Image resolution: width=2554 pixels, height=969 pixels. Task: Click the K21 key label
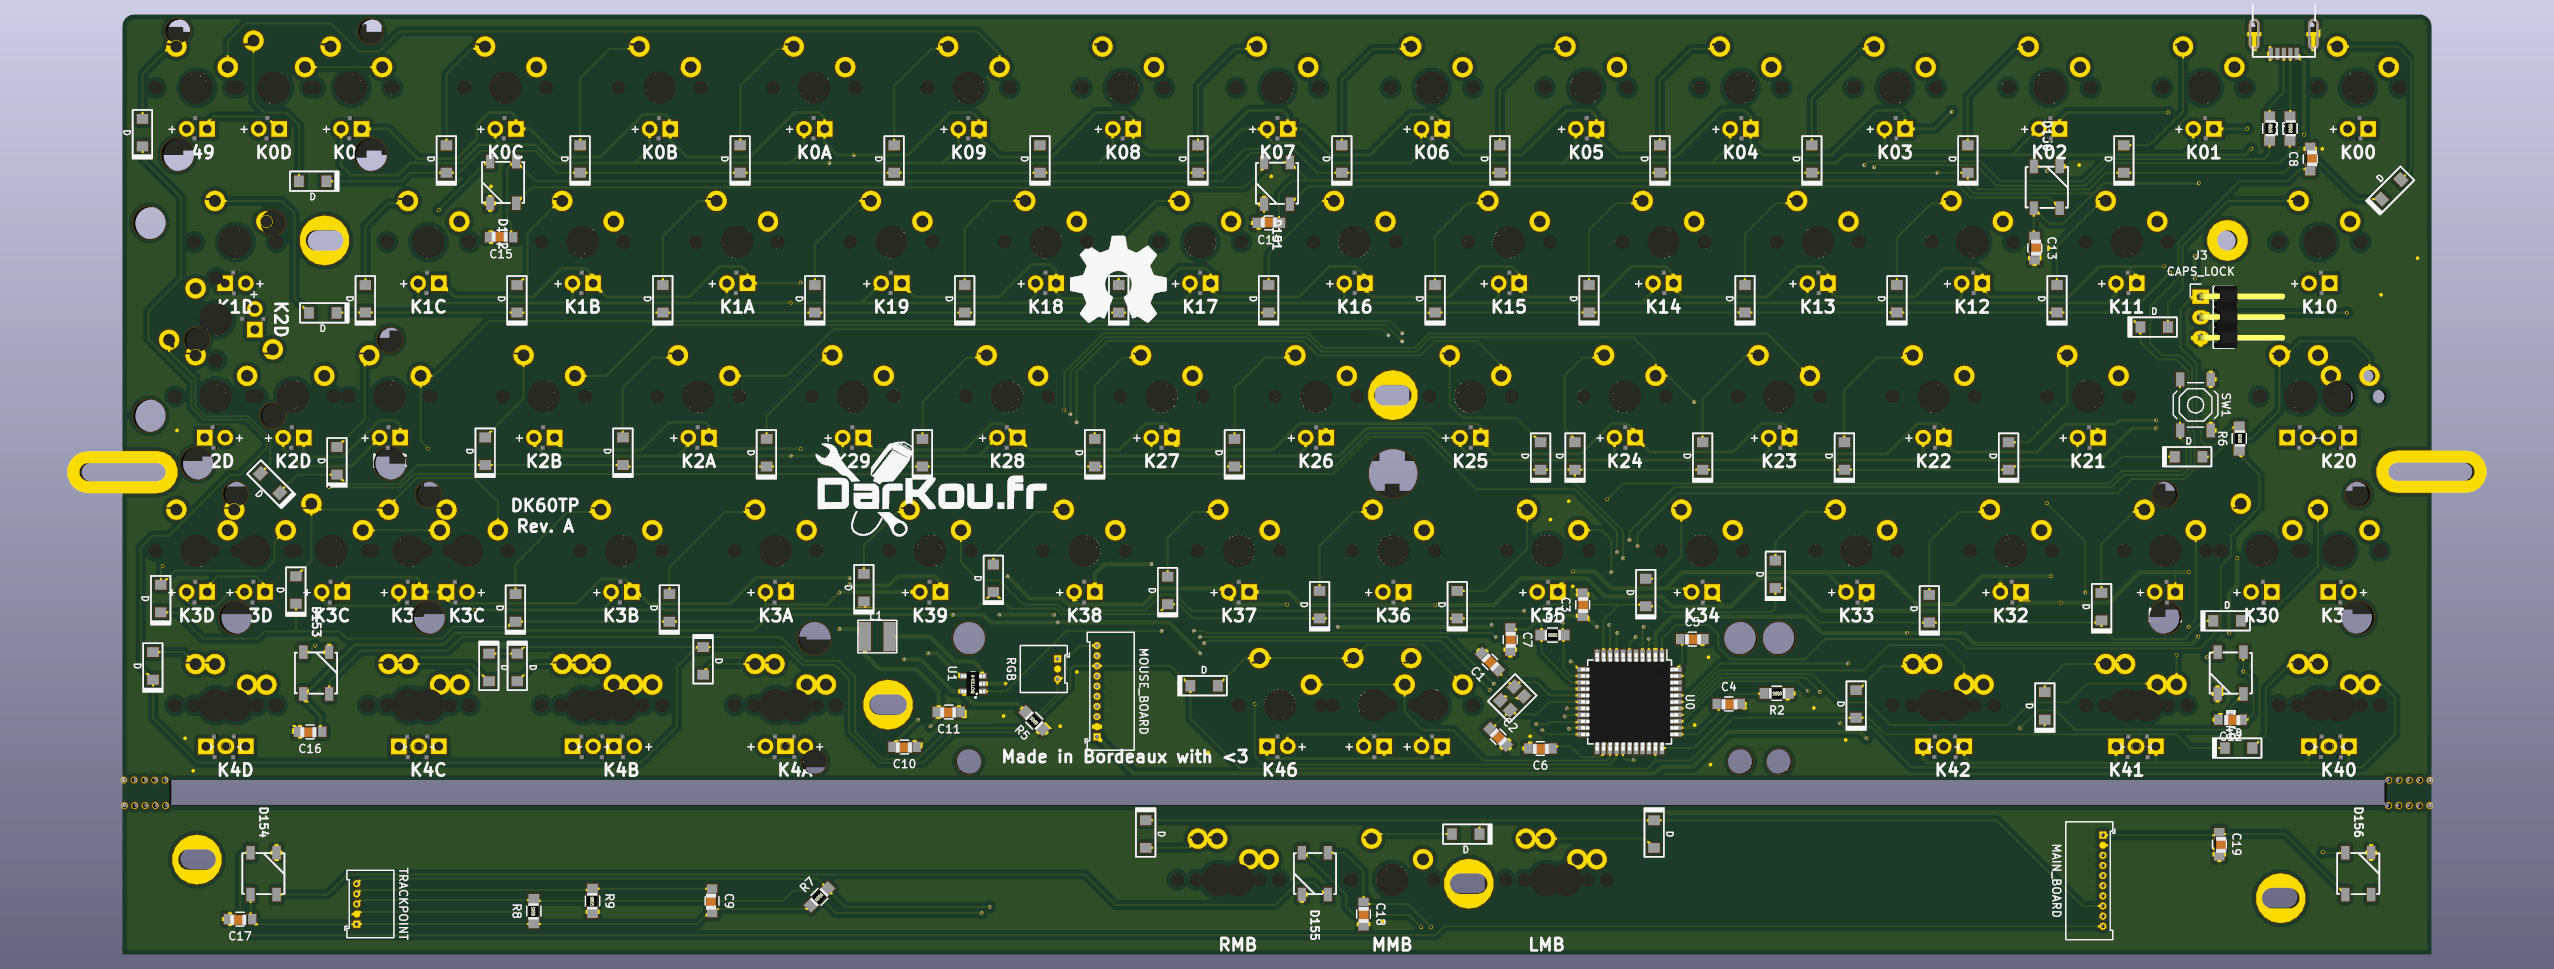click(x=2087, y=461)
